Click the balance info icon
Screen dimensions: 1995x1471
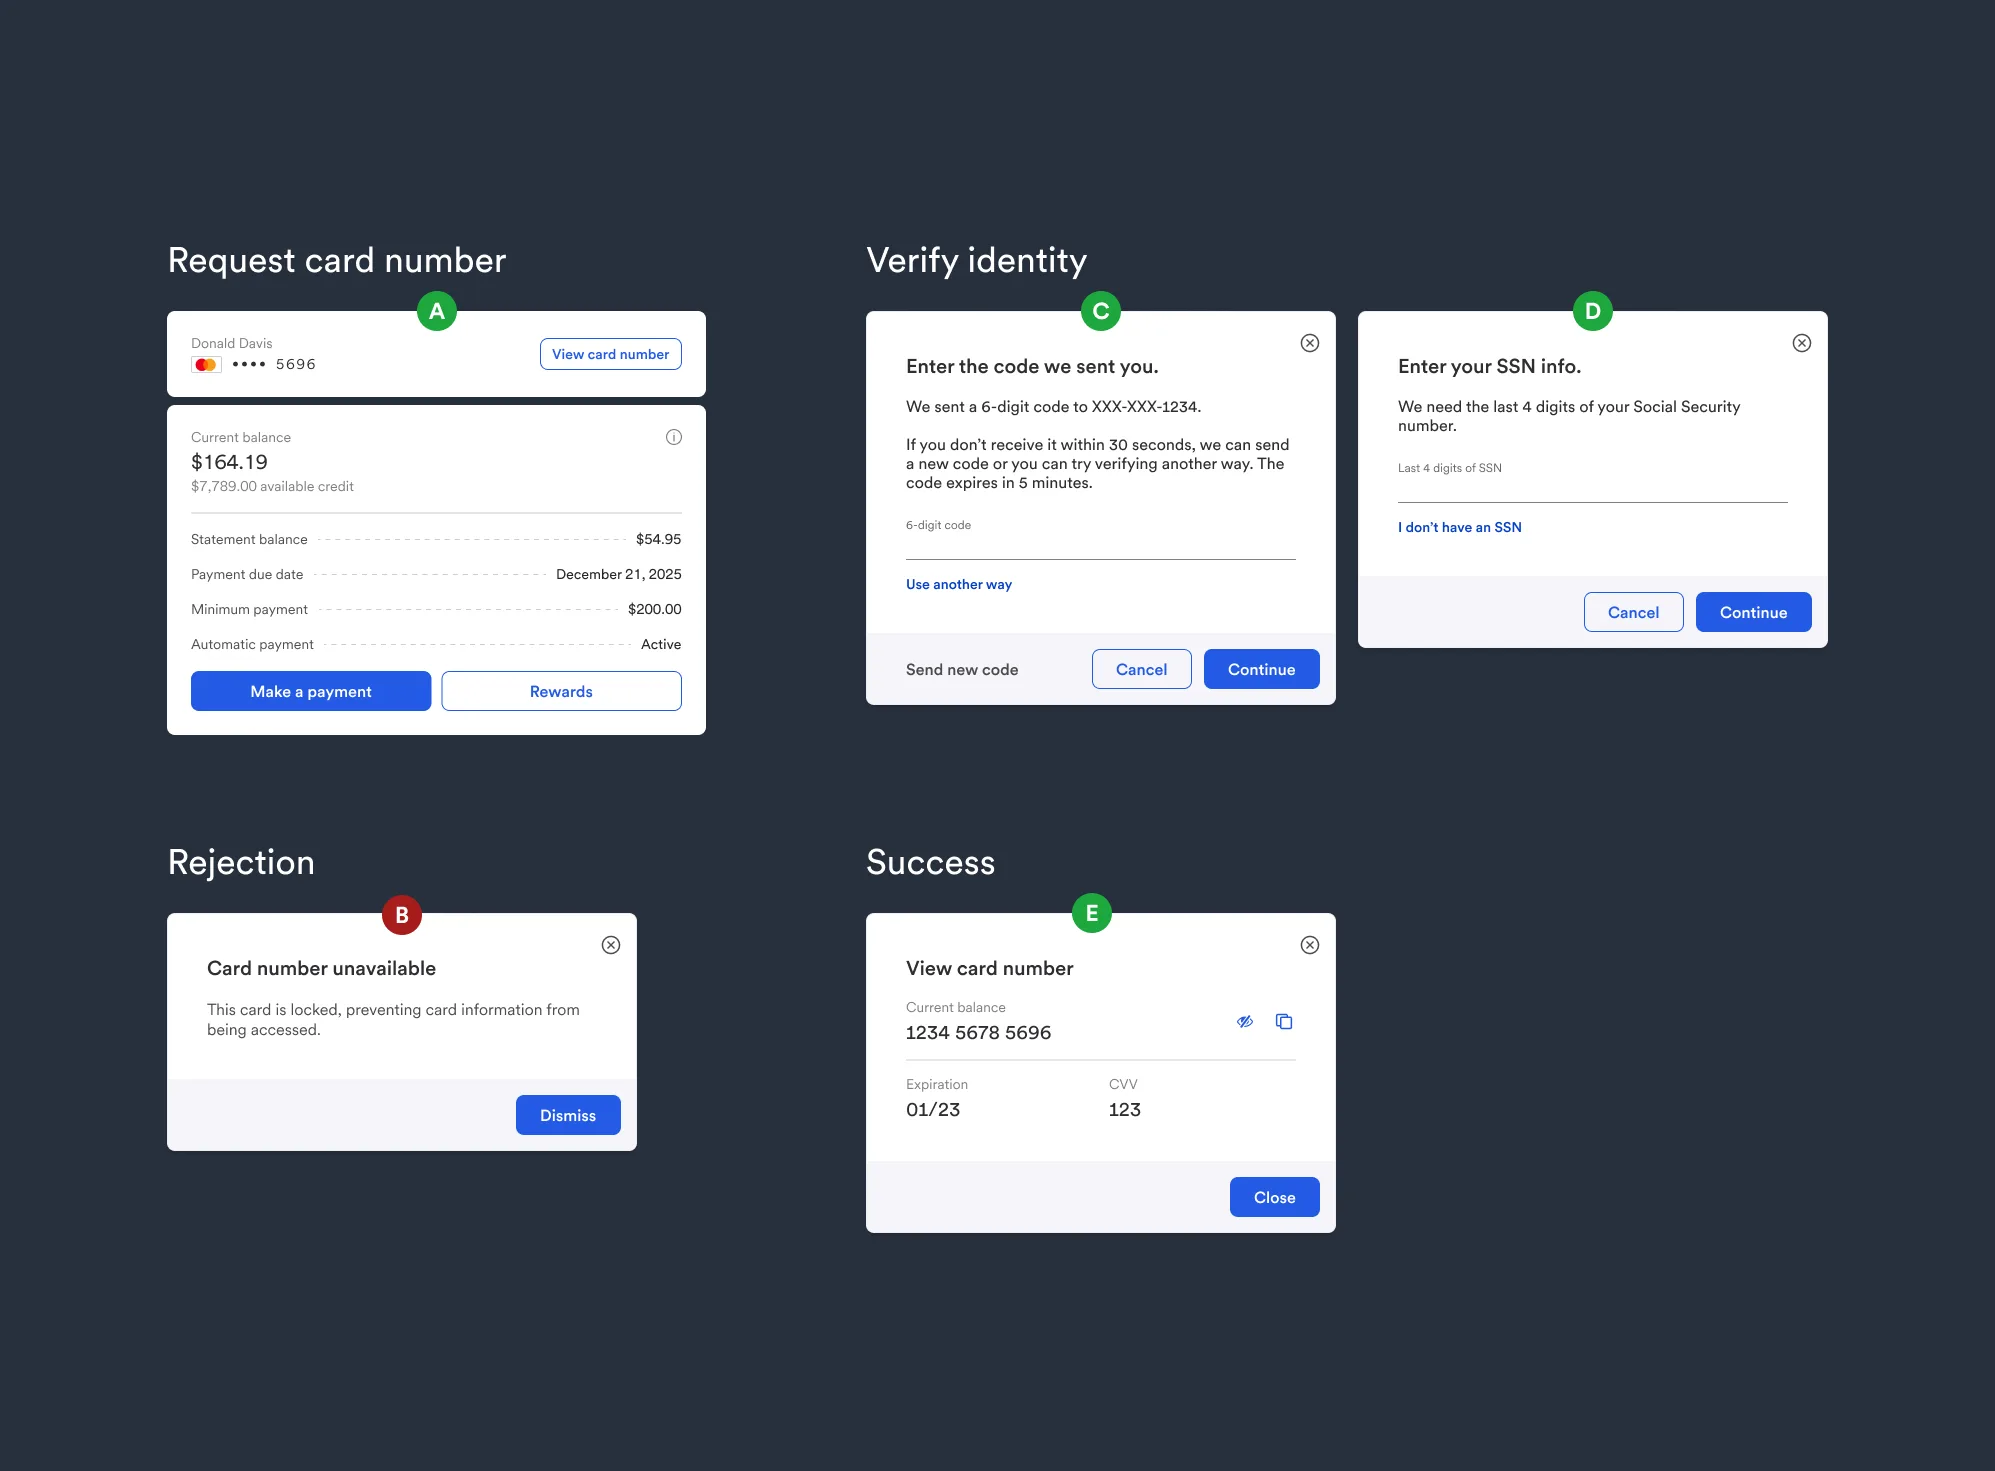(x=674, y=437)
